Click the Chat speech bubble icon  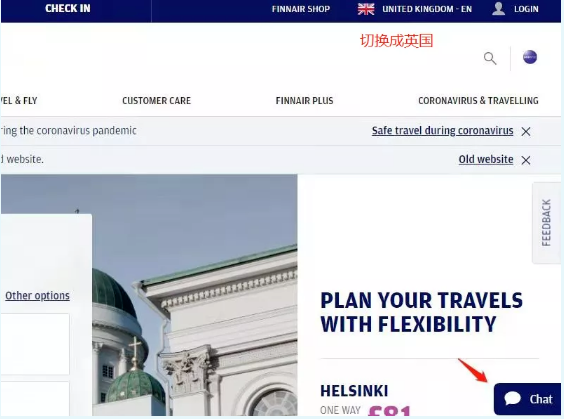point(513,398)
